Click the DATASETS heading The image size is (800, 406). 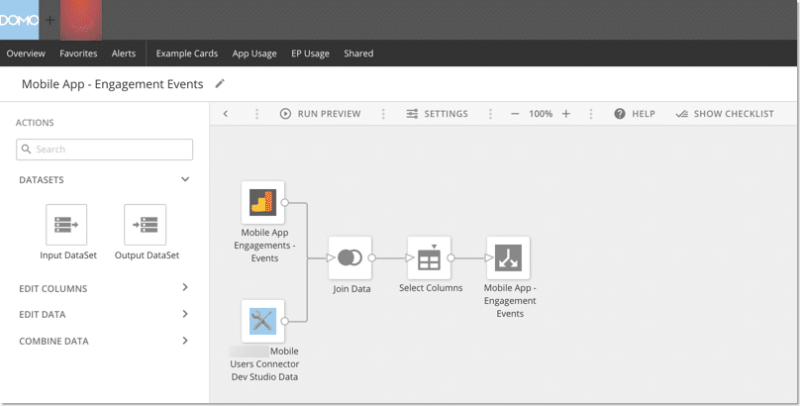[x=41, y=180]
